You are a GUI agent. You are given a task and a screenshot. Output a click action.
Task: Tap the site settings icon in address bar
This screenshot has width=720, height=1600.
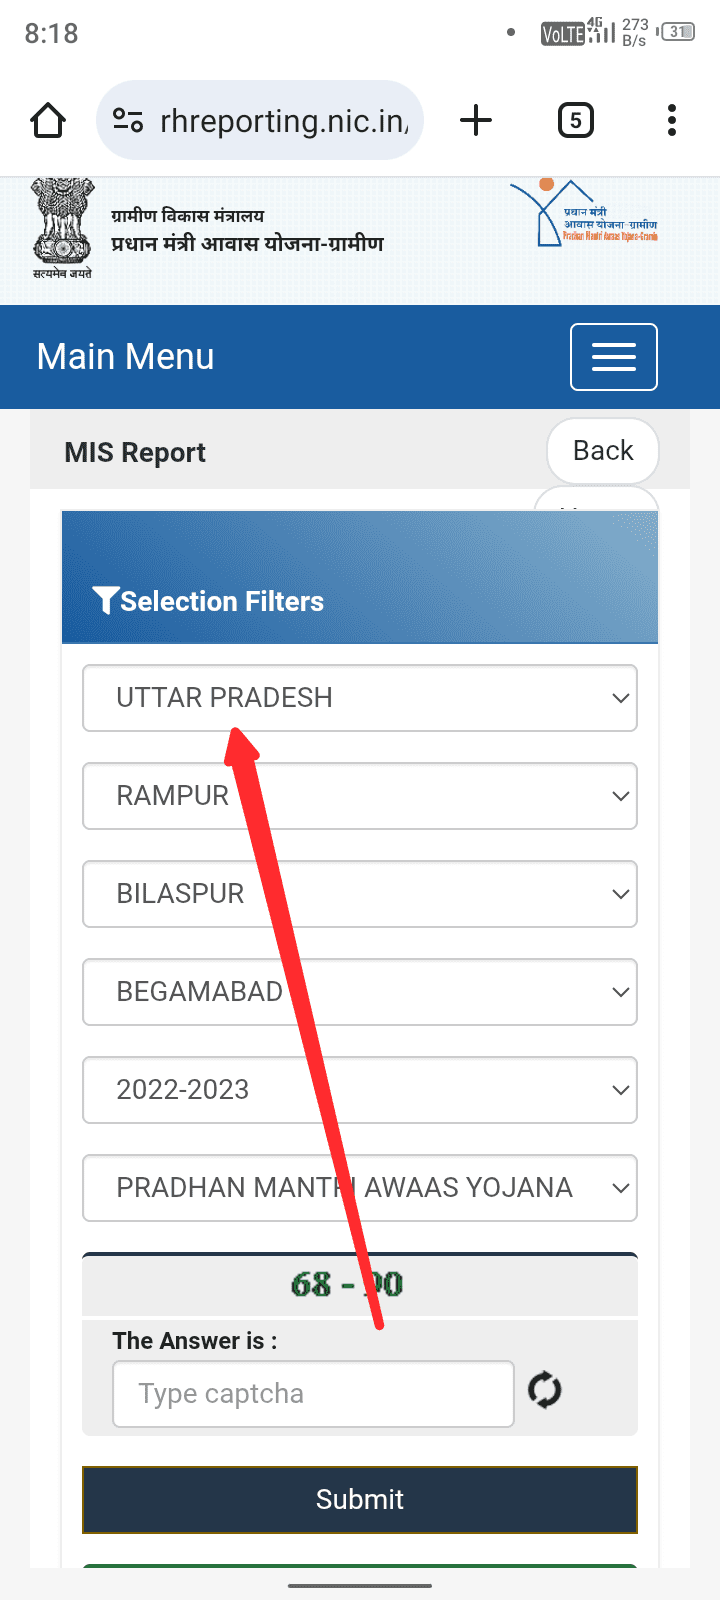coord(128,121)
